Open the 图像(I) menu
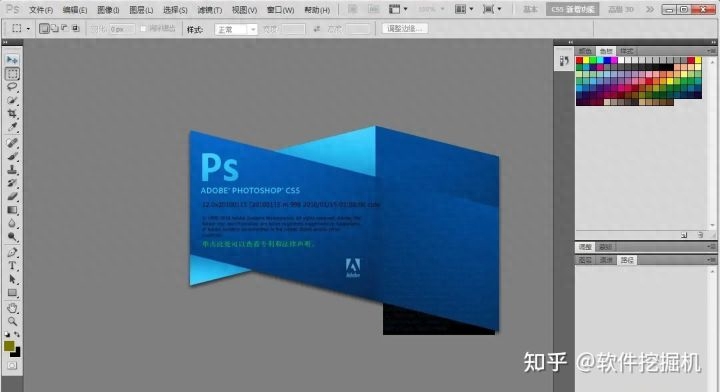Image resolution: width=720 pixels, height=392 pixels. coord(108,10)
